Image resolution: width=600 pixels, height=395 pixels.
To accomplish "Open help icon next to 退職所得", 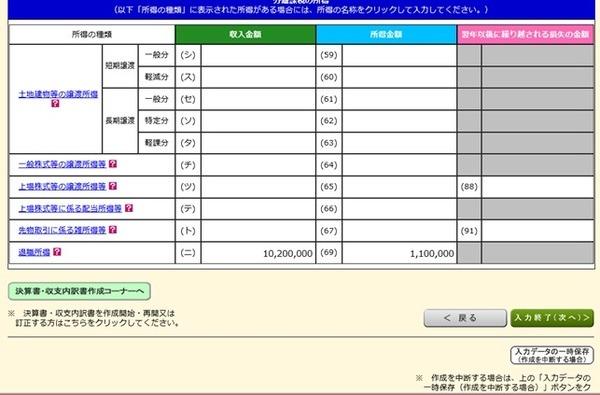I will pos(57,252).
